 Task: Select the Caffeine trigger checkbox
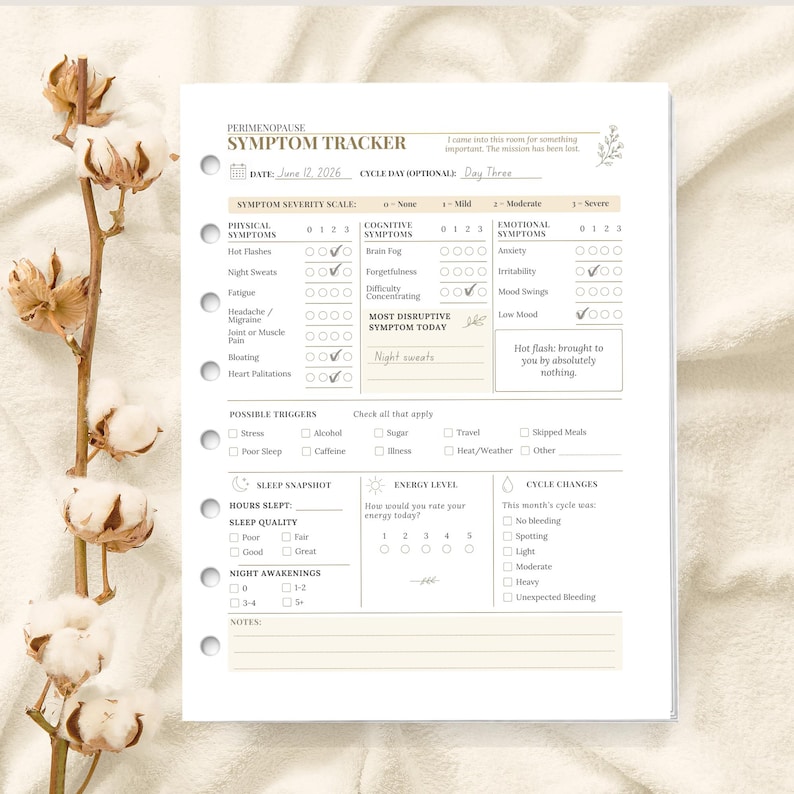pyautogui.click(x=306, y=451)
